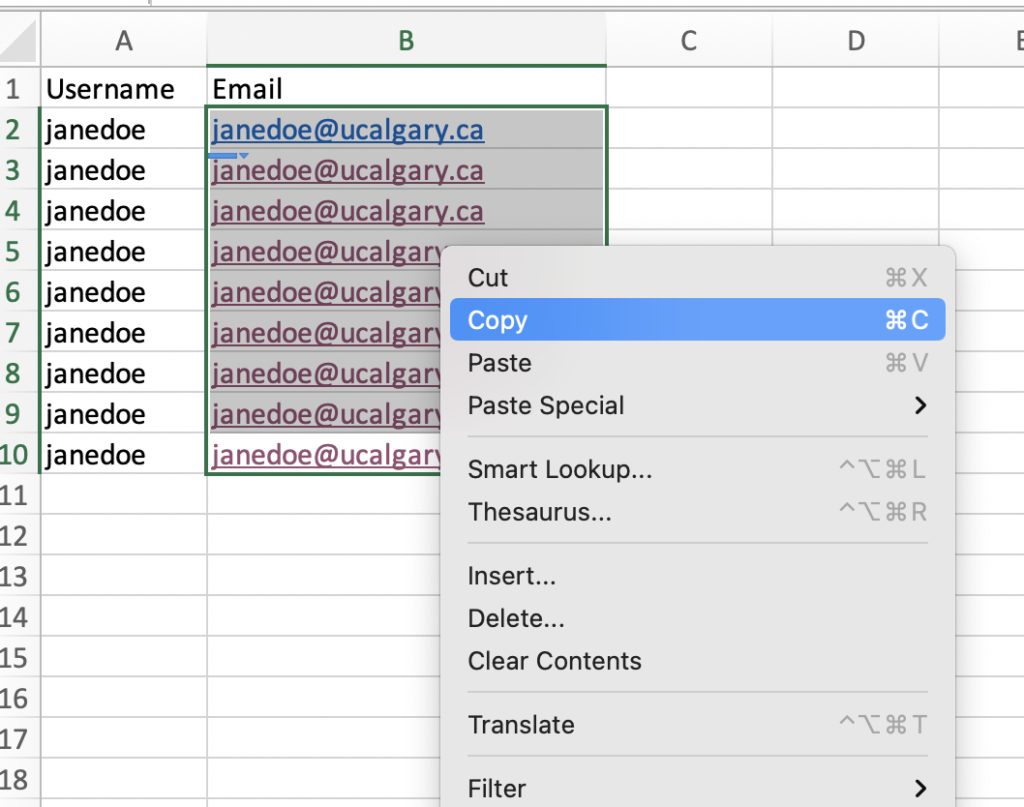Choose Insert… in the context menu
This screenshot has width=1024, height=807.
tap(697, 576)
